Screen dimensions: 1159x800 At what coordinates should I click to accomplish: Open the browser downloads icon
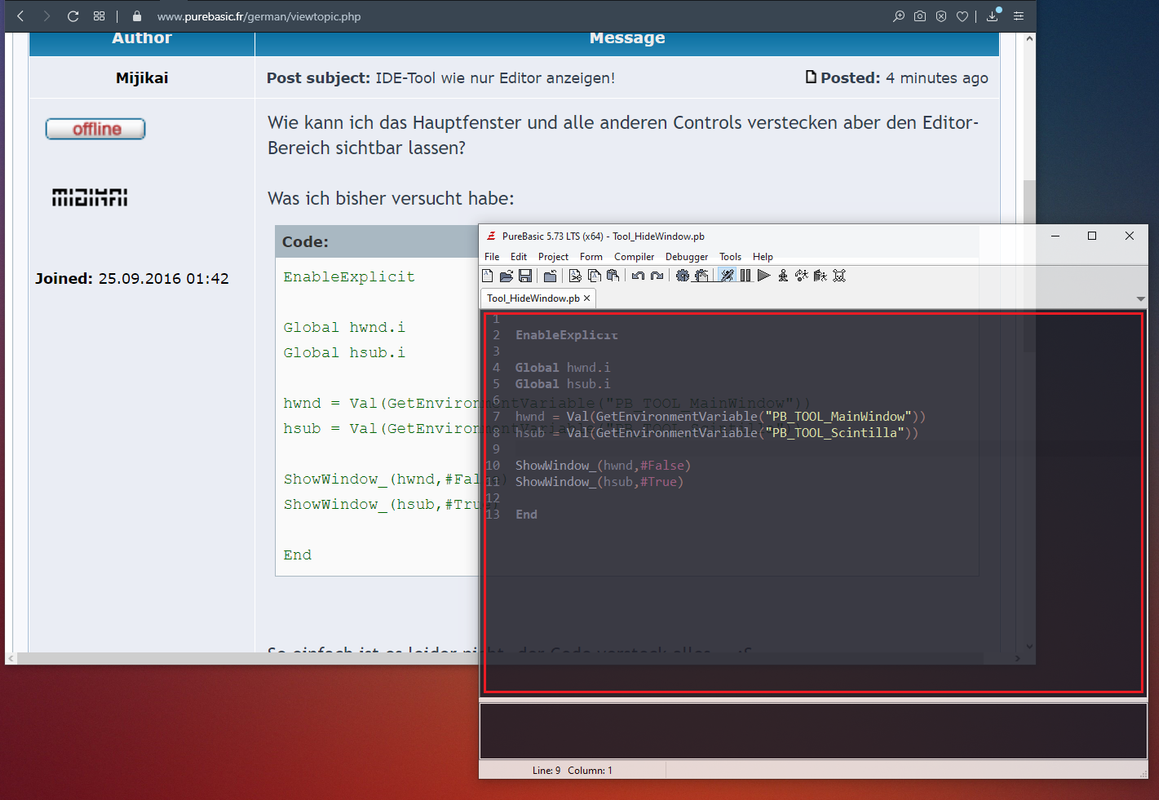click(x=993, y=16)
